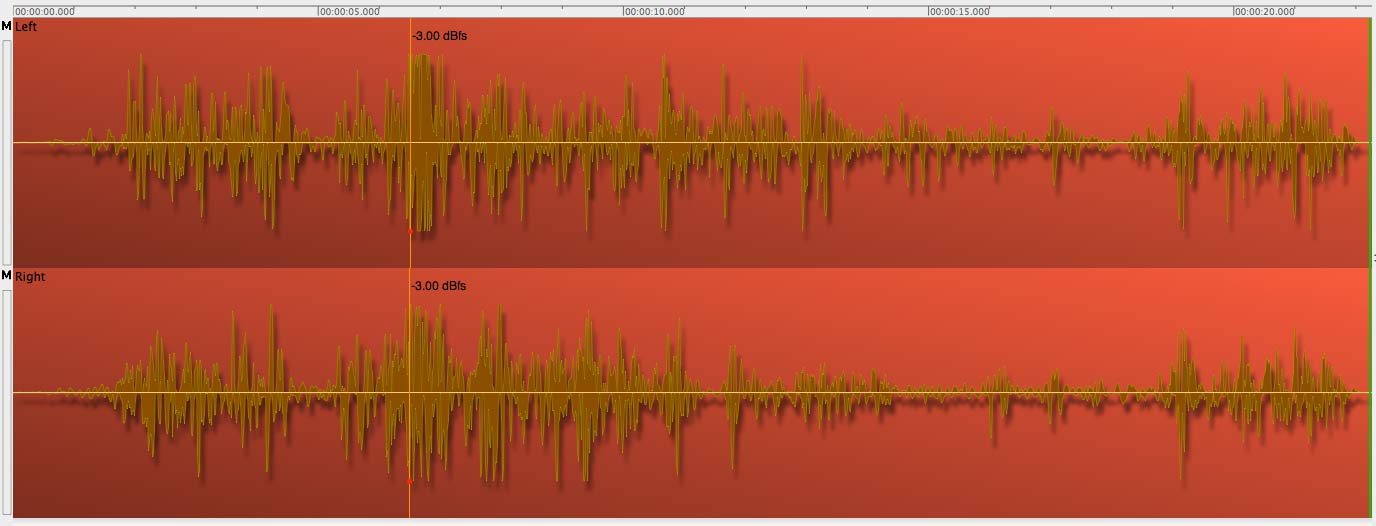Mute the Left channel with M

click(x=6, y=27)
